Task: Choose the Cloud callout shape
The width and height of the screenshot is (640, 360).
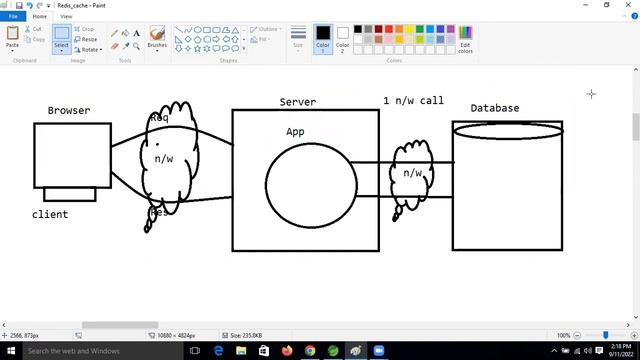Action: (235, 49)
